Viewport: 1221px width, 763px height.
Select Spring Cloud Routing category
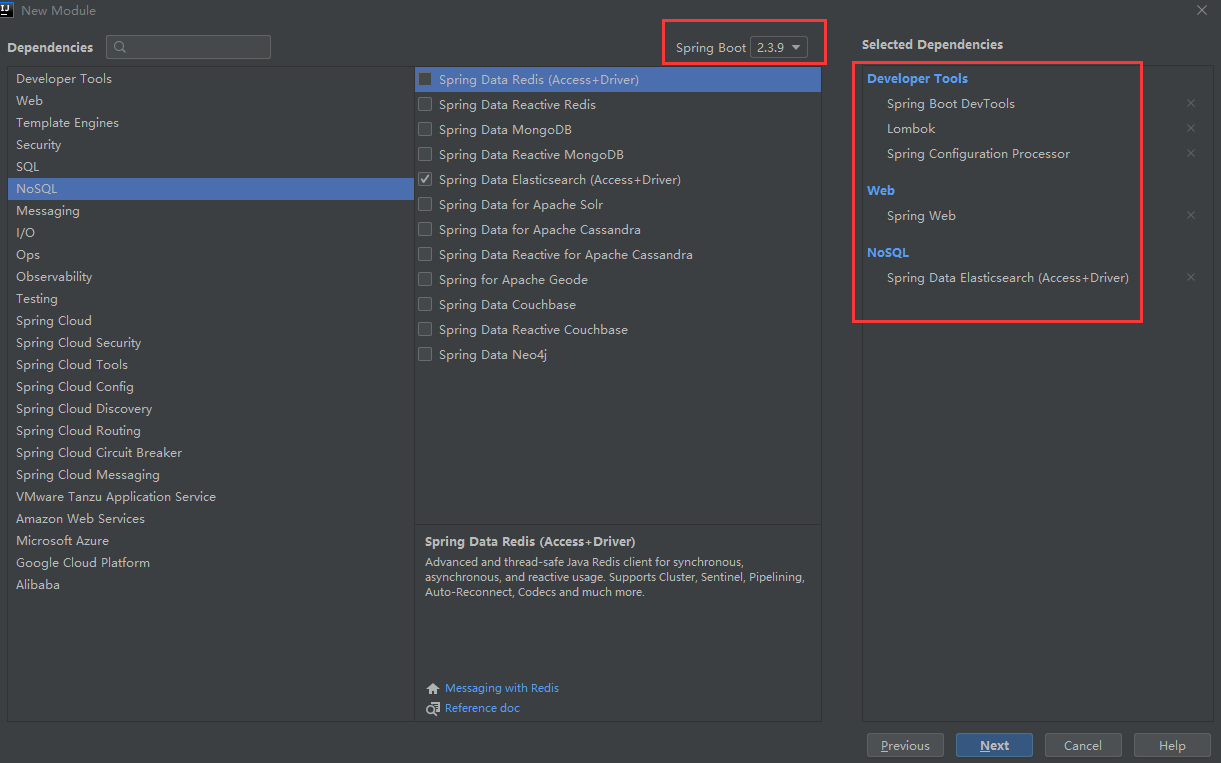click(x=211, y=430)
